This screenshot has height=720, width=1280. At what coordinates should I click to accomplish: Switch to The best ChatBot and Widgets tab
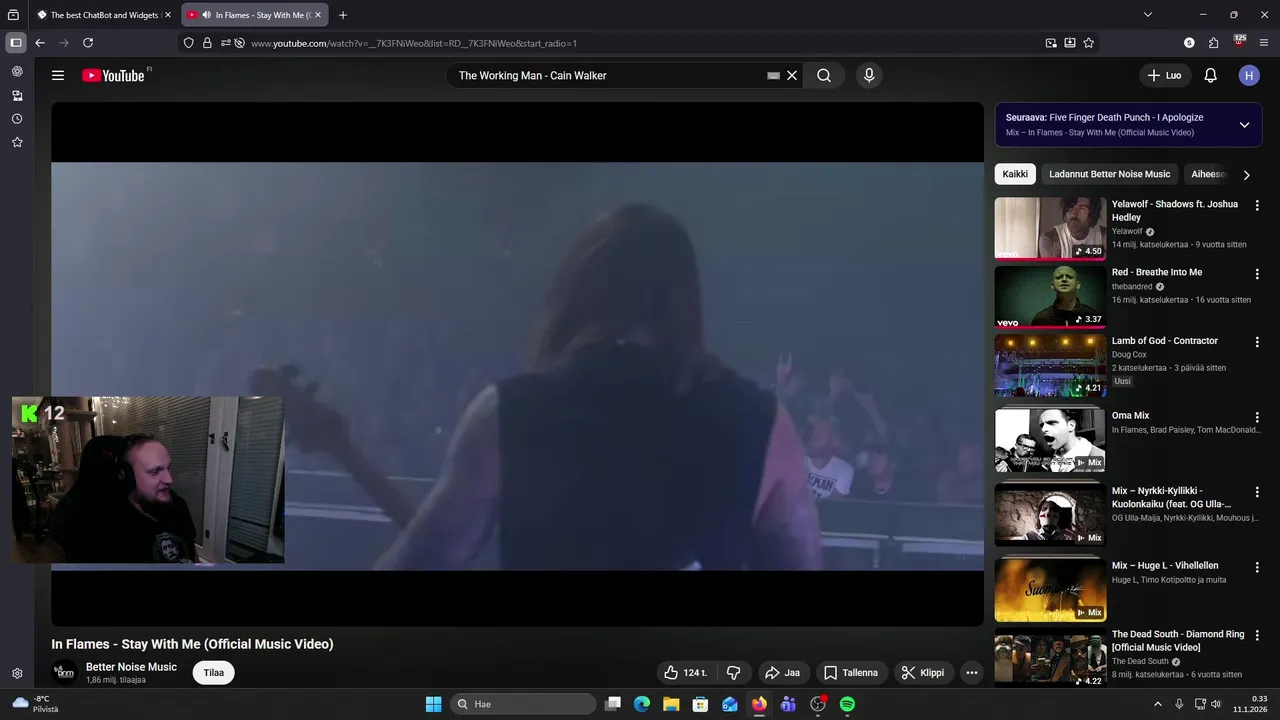pos(104,15)
